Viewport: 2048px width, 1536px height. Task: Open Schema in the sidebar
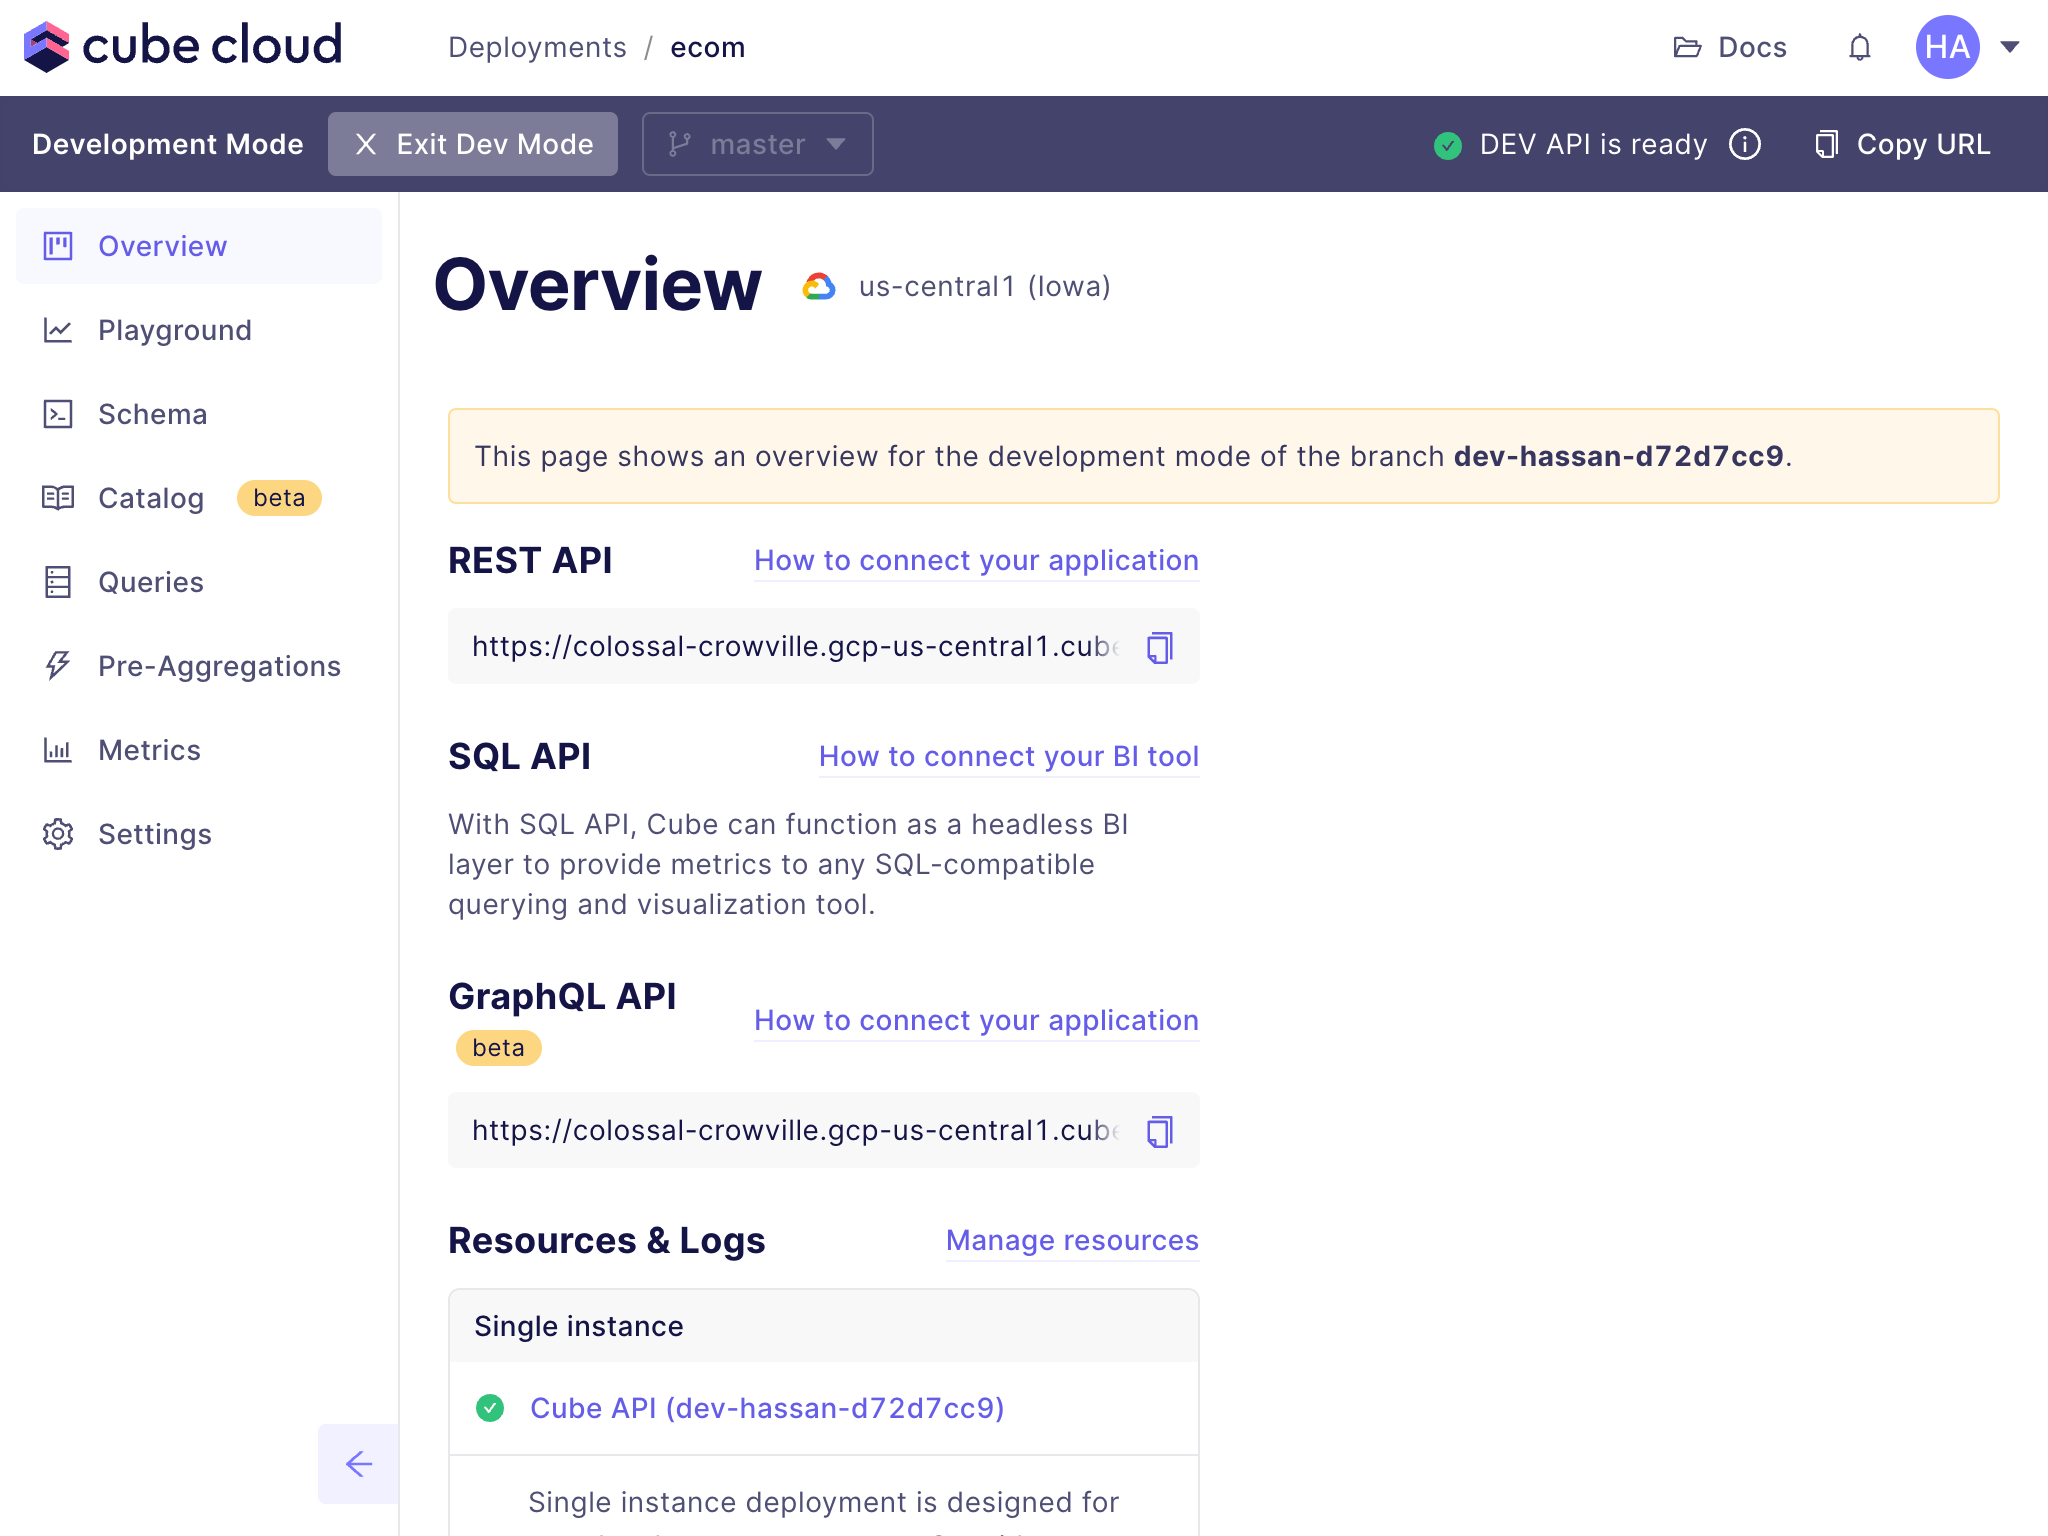199,414
